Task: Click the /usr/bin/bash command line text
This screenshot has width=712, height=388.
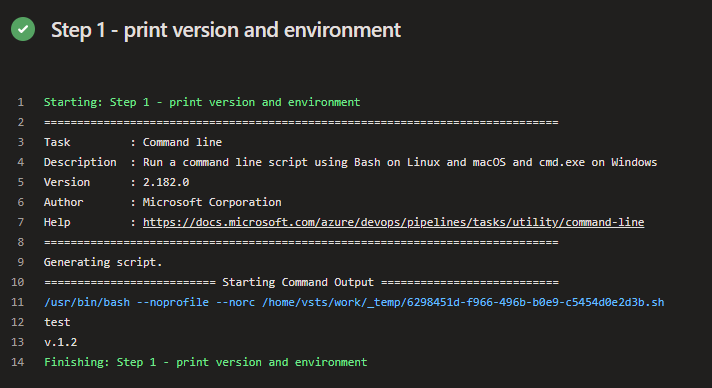Action: pos(354,302)
